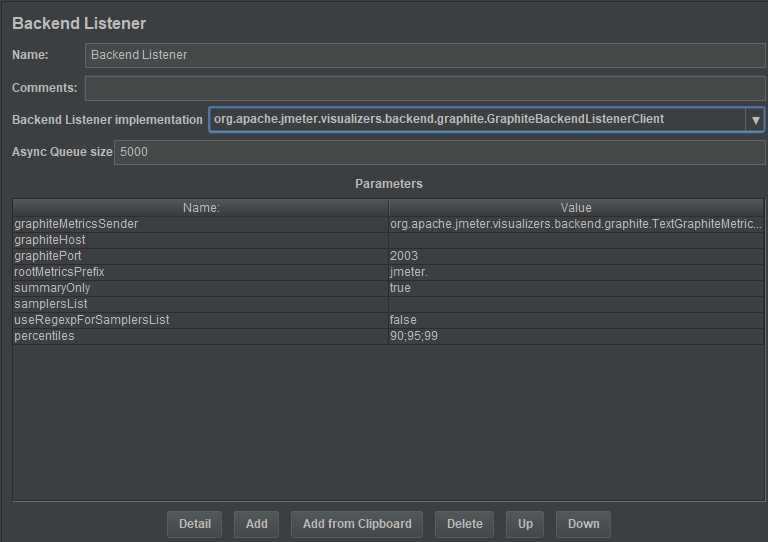Click the 2003 port value cell
The image size is (768, 542).
(x=576, y=256)
